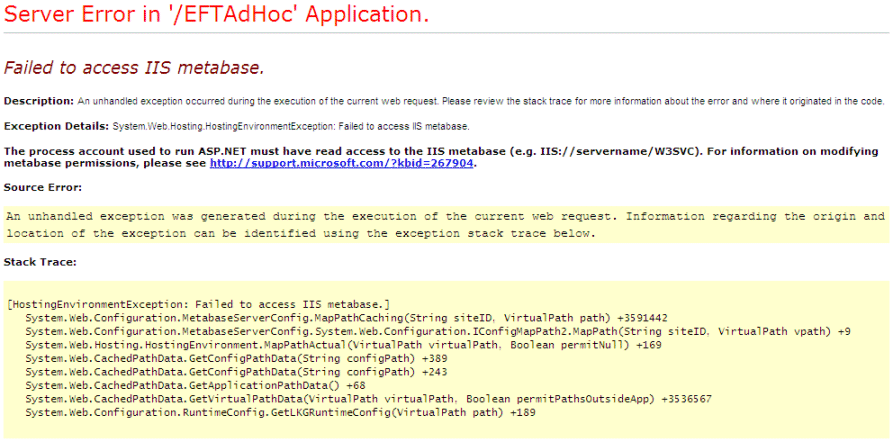Click the GetConfigPathData +389 stack line
The width and height of the screenshot is (893, 442).
(x=236, y=359)
